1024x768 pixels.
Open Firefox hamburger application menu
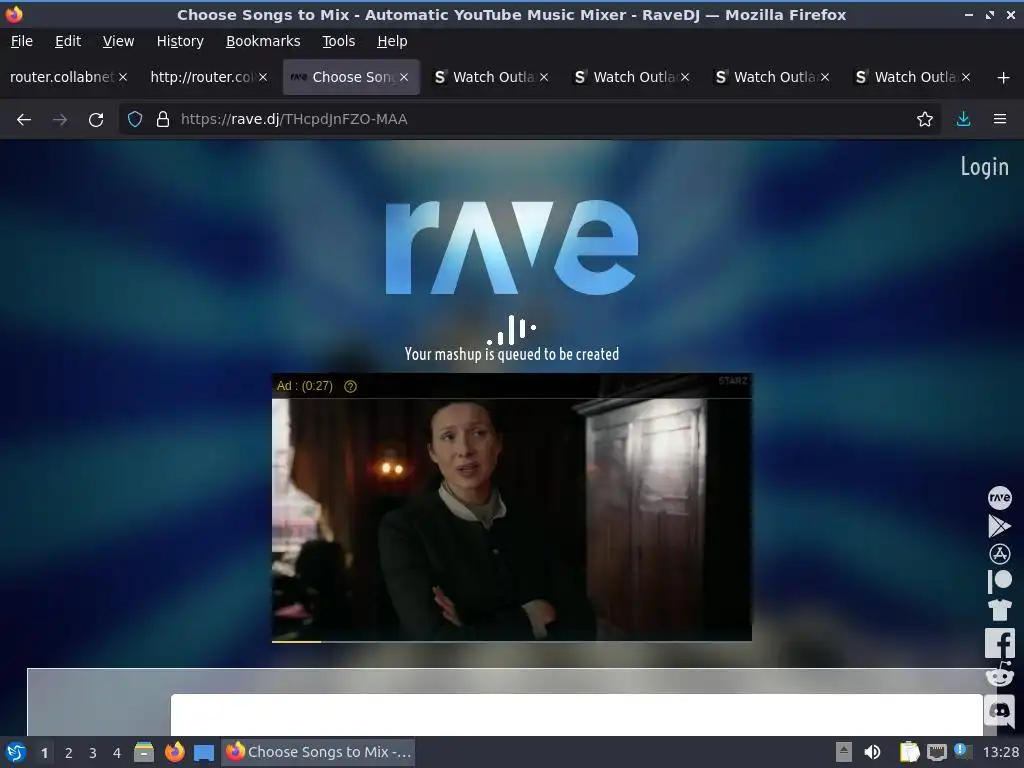pyautogui.click(x=999, y=120)
